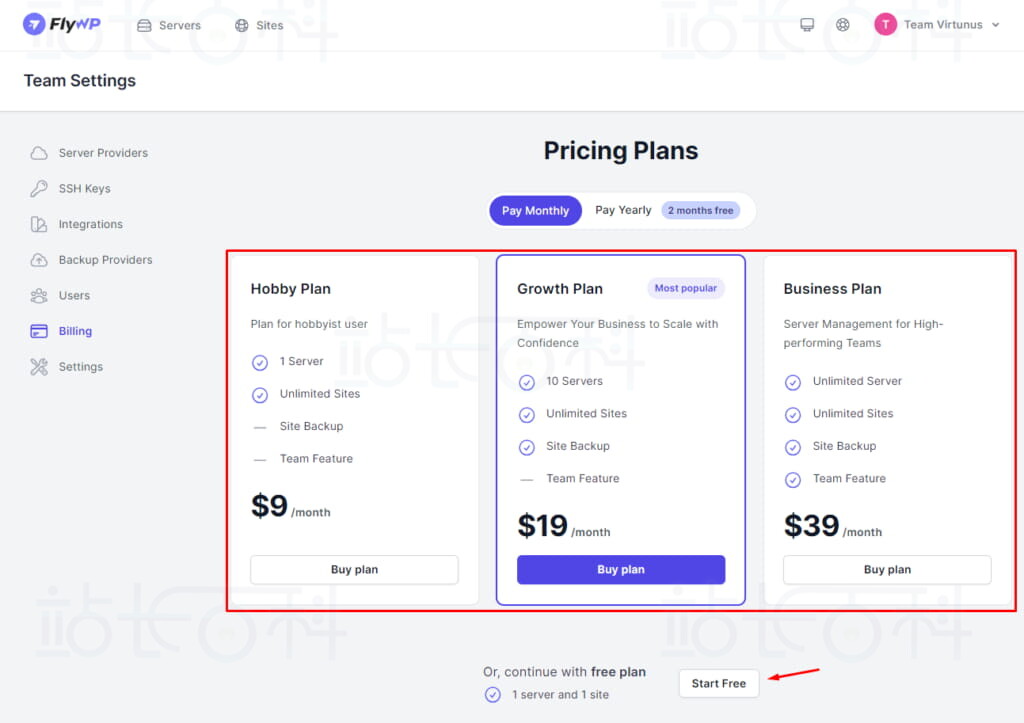Screen dimensions: 1024x723
Task: Buy the Growth Plan
Action: [621, 570]
